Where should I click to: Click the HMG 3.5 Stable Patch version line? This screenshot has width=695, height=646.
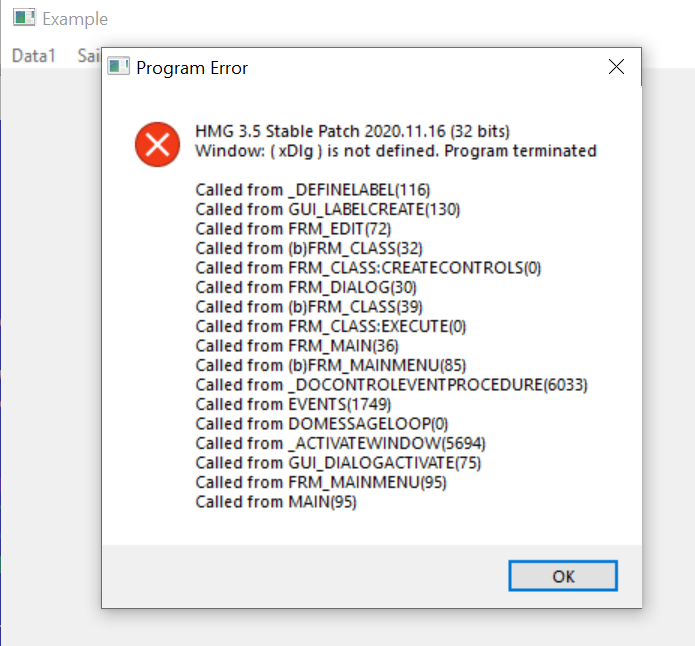pyautogui.click(x=352, y=132)
